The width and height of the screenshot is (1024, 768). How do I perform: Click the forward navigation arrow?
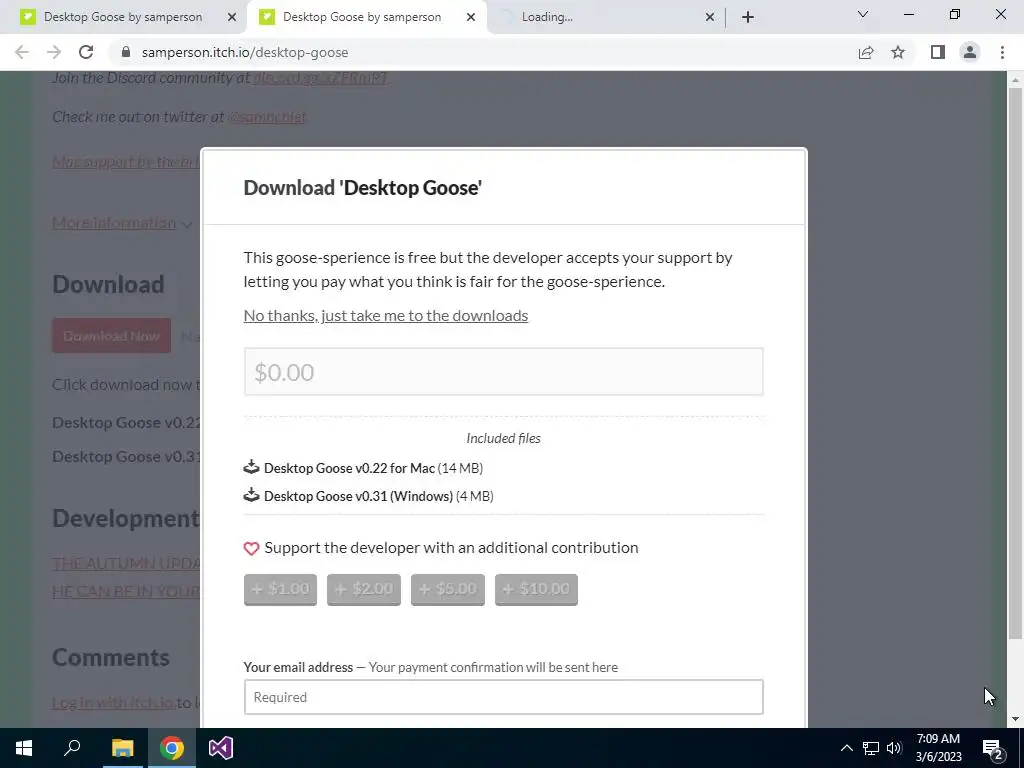coord(54,52)
